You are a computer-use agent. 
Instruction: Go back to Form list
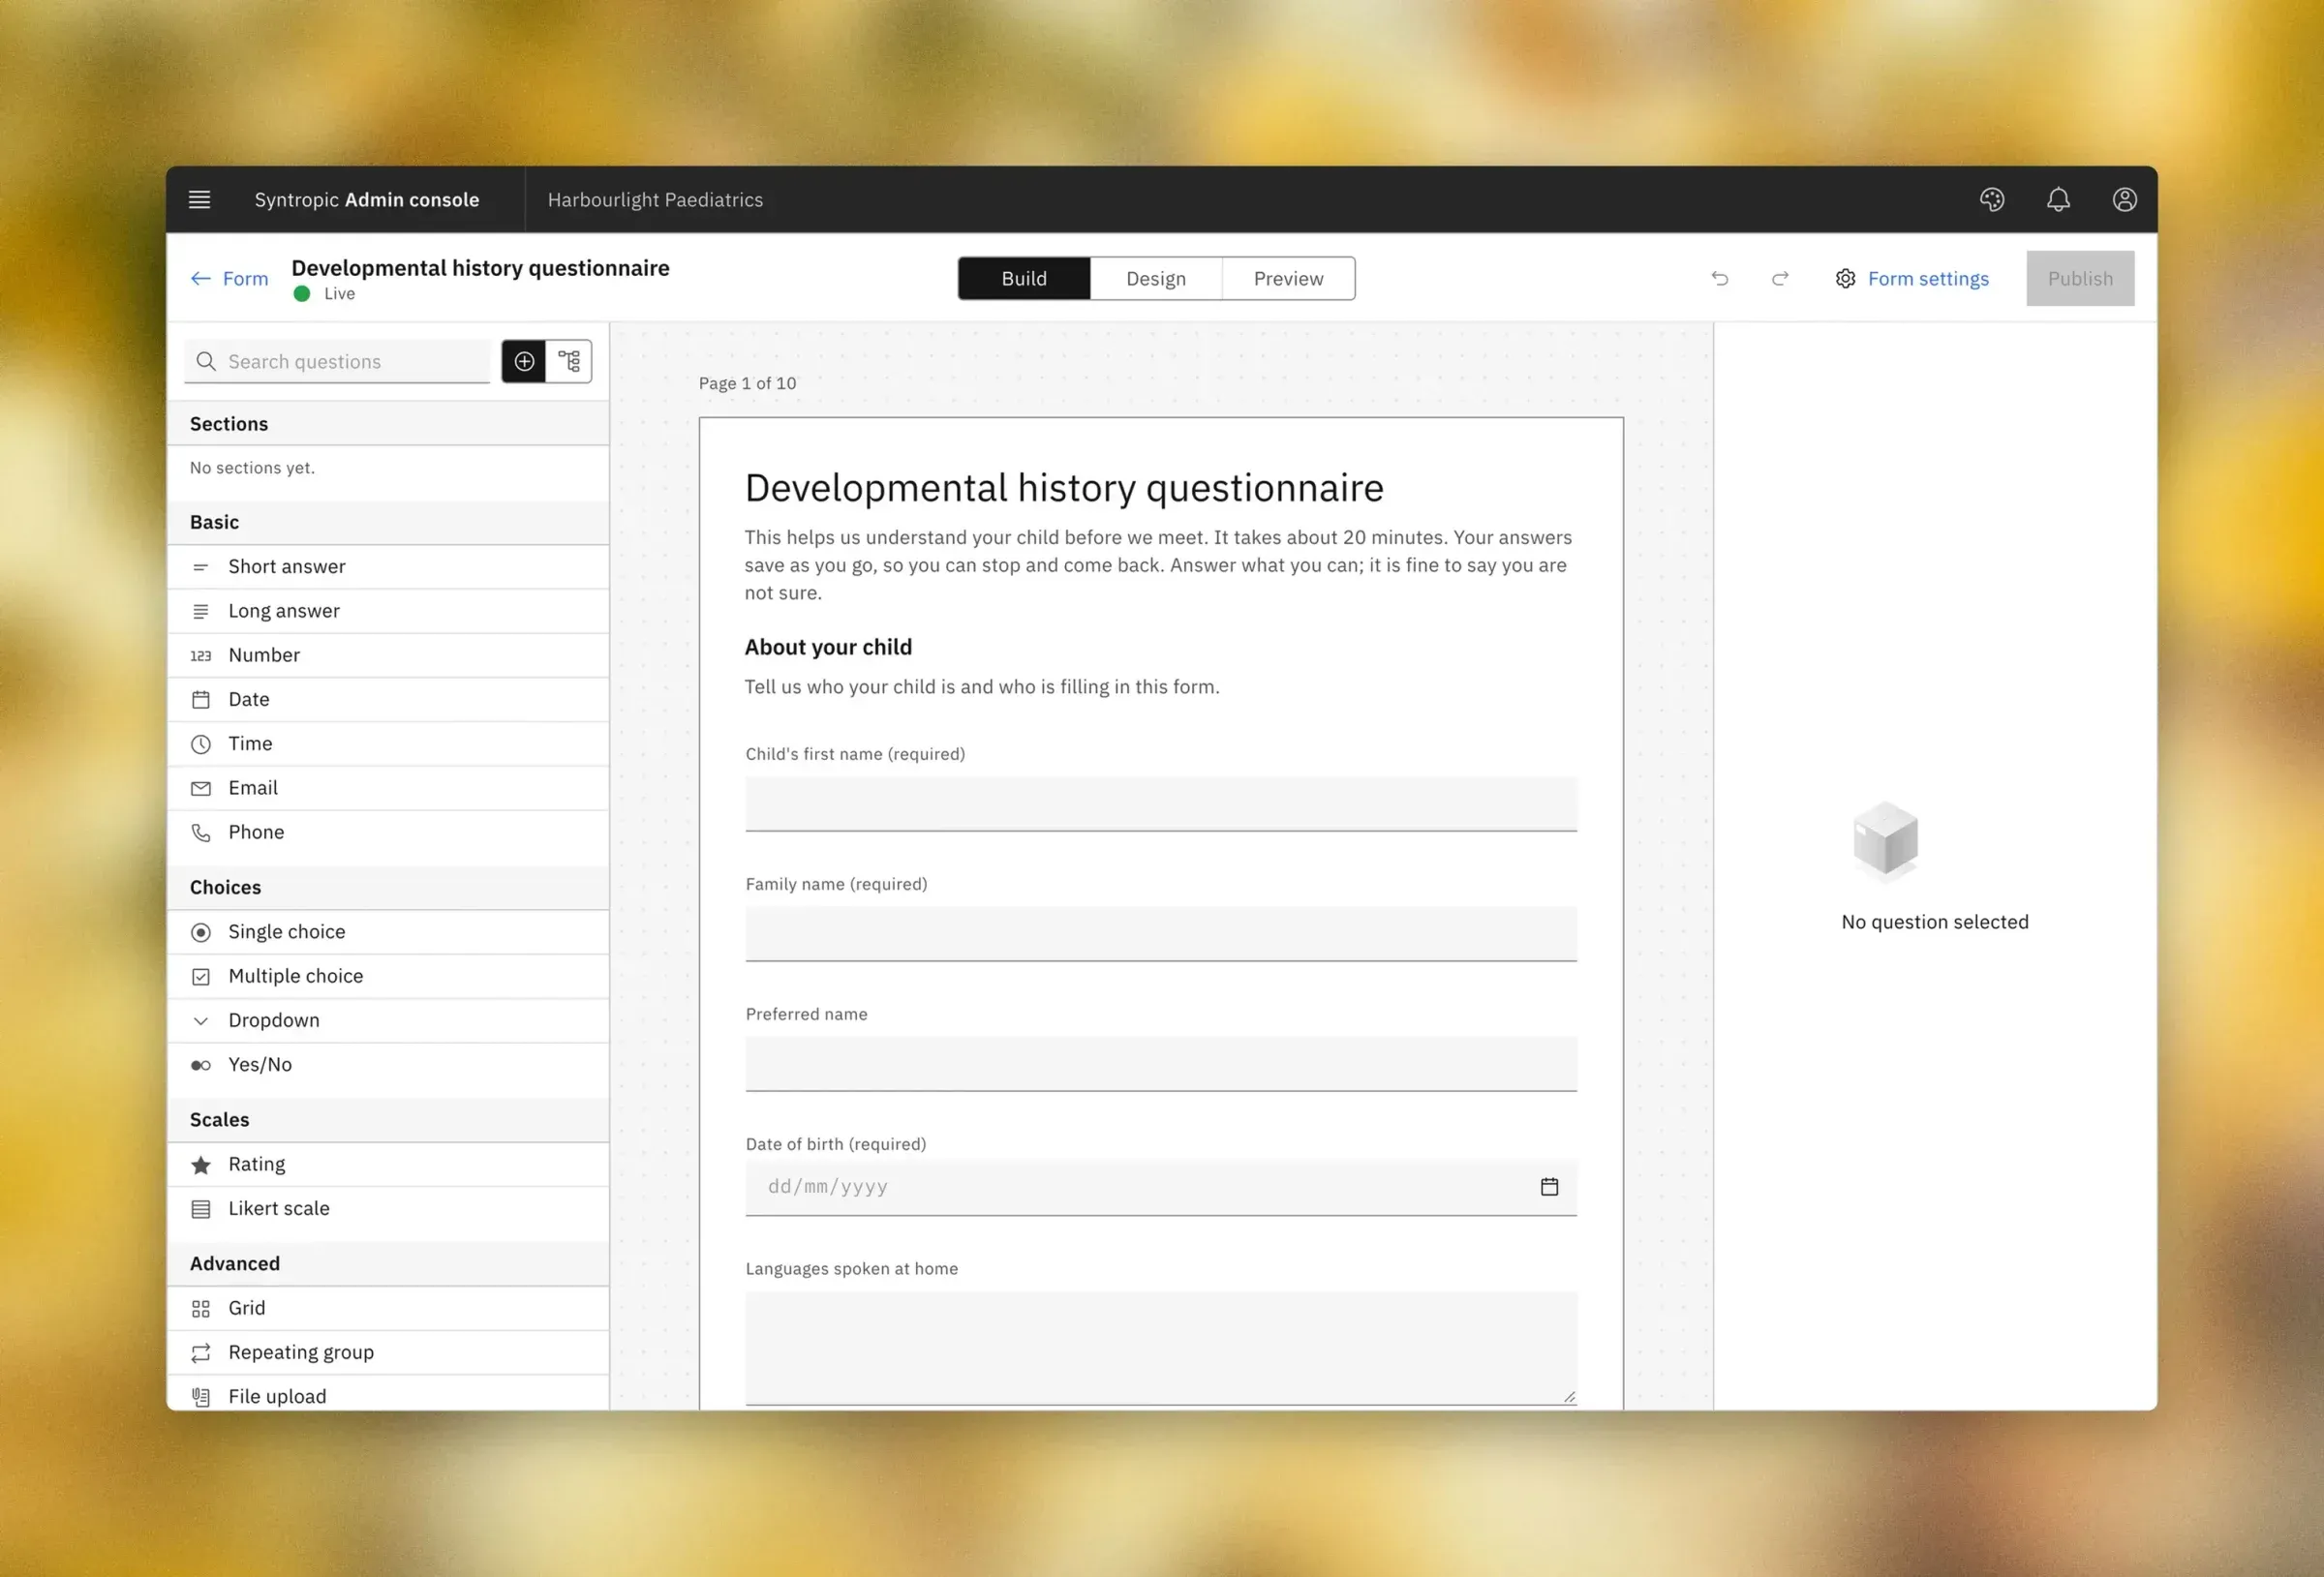click(x=229, y=278)
